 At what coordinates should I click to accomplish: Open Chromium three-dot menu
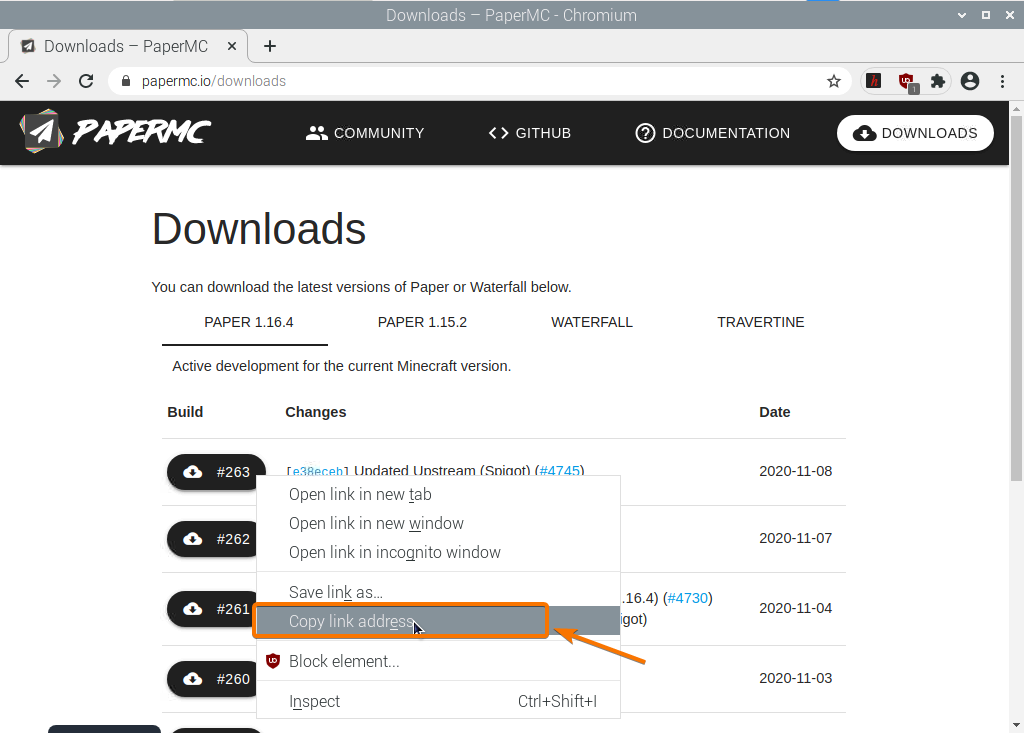click(1002, 81)
